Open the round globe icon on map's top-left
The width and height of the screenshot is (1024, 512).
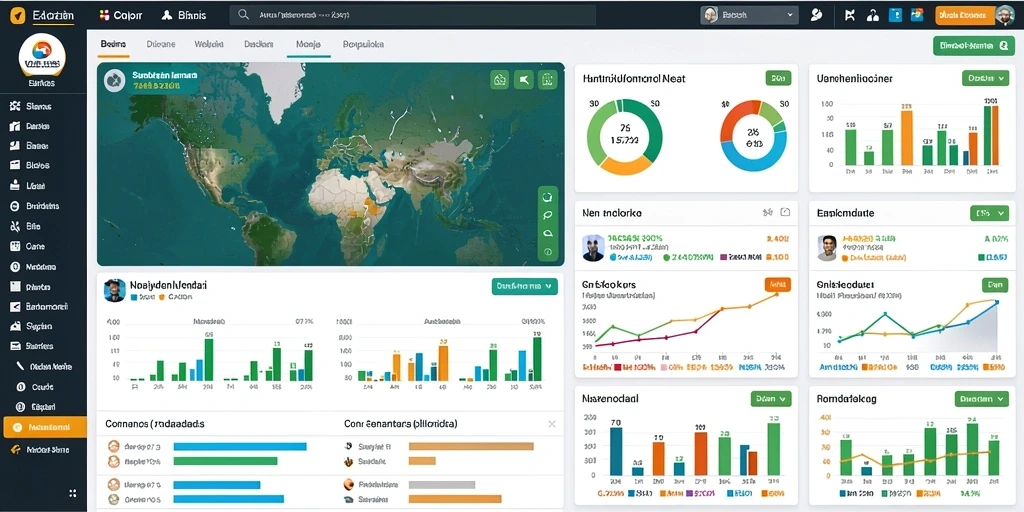pyautogui.click(x=114, y=81)
